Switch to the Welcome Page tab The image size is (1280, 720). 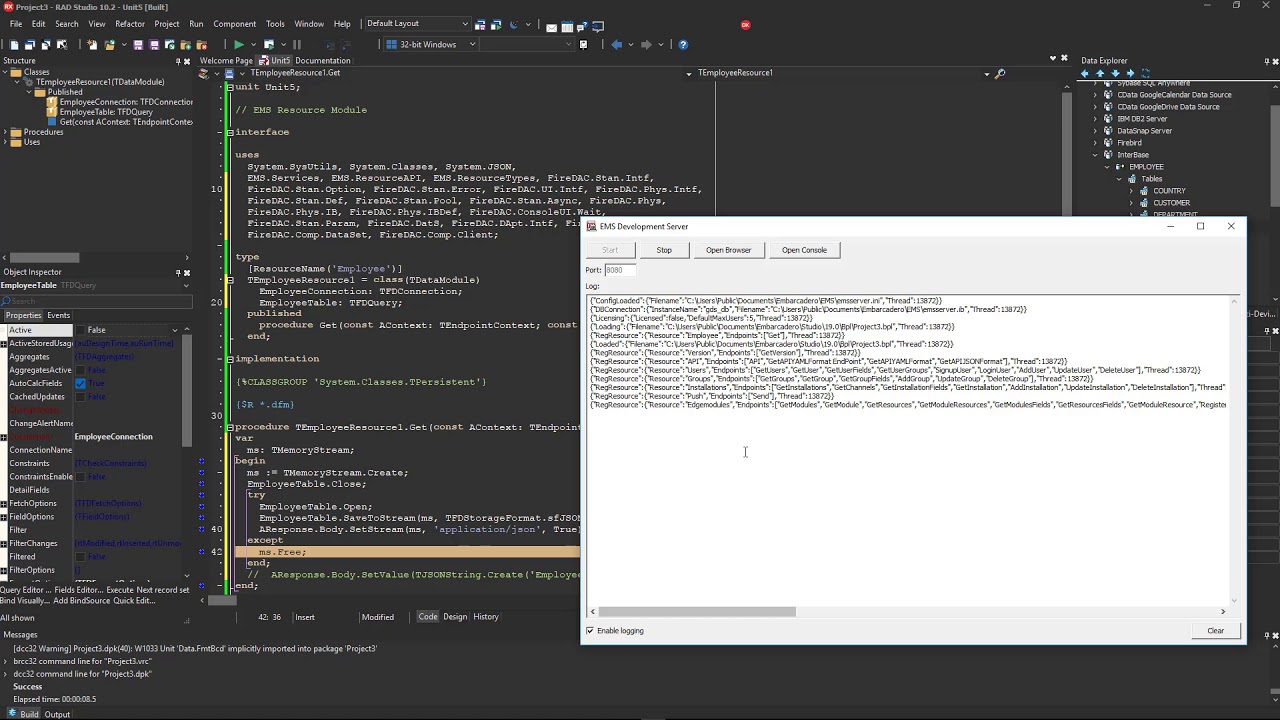click(226, 60)
